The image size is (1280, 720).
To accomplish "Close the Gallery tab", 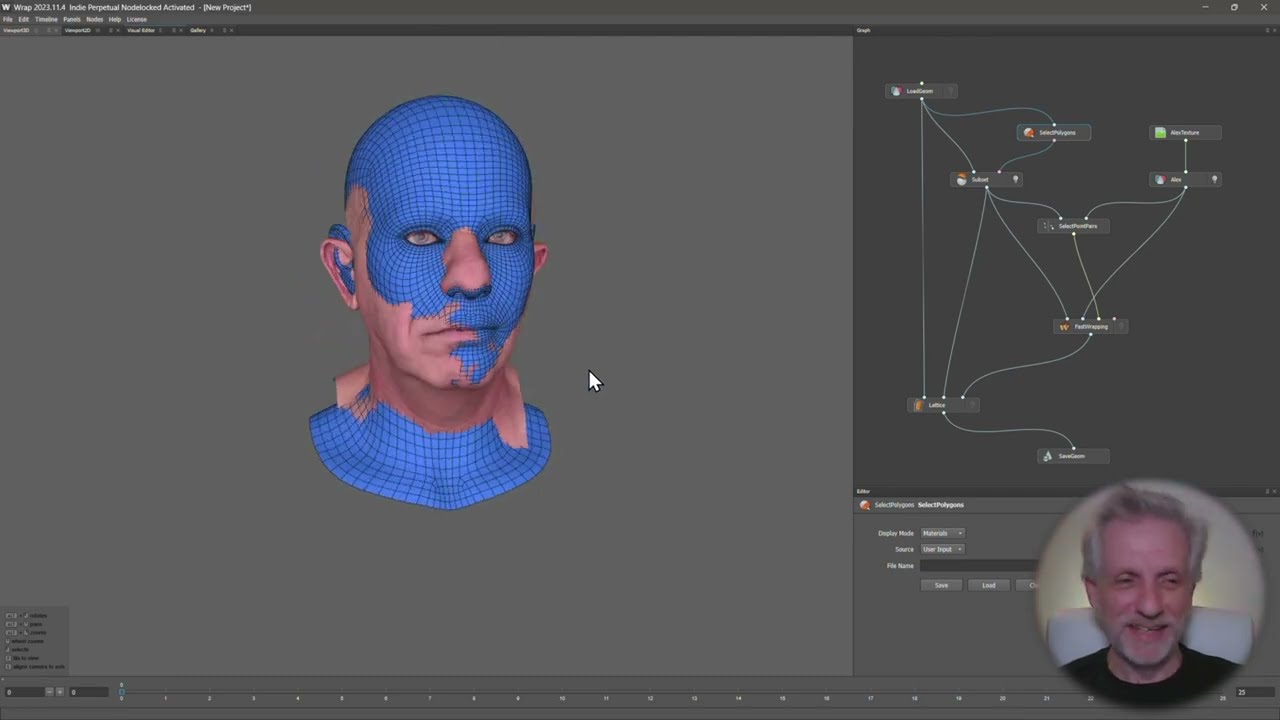I will [x=232, y=30].
